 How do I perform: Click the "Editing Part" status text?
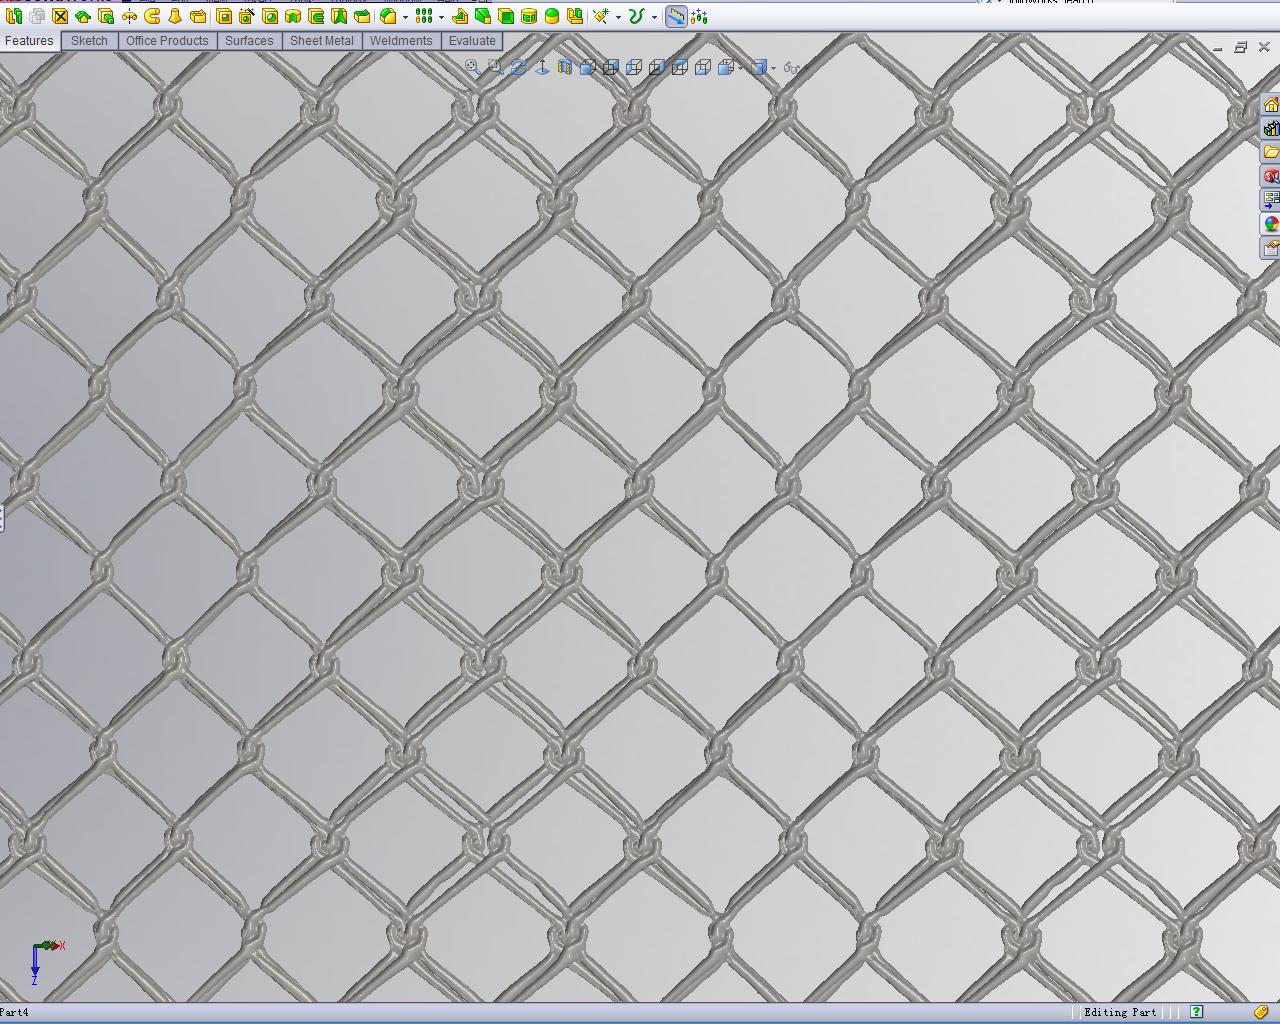click(x=1120, y=1012)
